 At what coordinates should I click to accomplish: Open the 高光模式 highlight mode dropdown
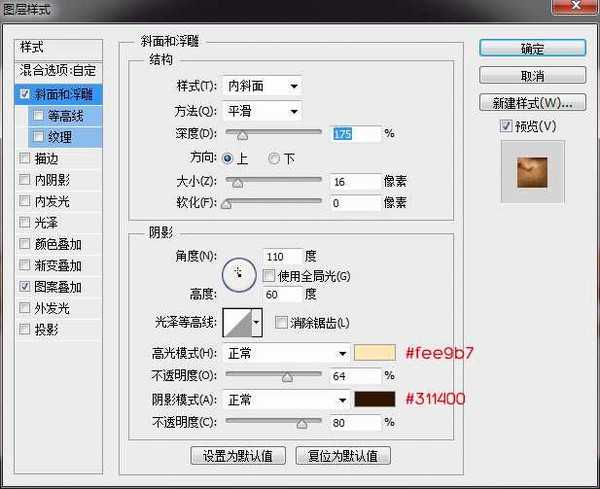coord(286,353)
